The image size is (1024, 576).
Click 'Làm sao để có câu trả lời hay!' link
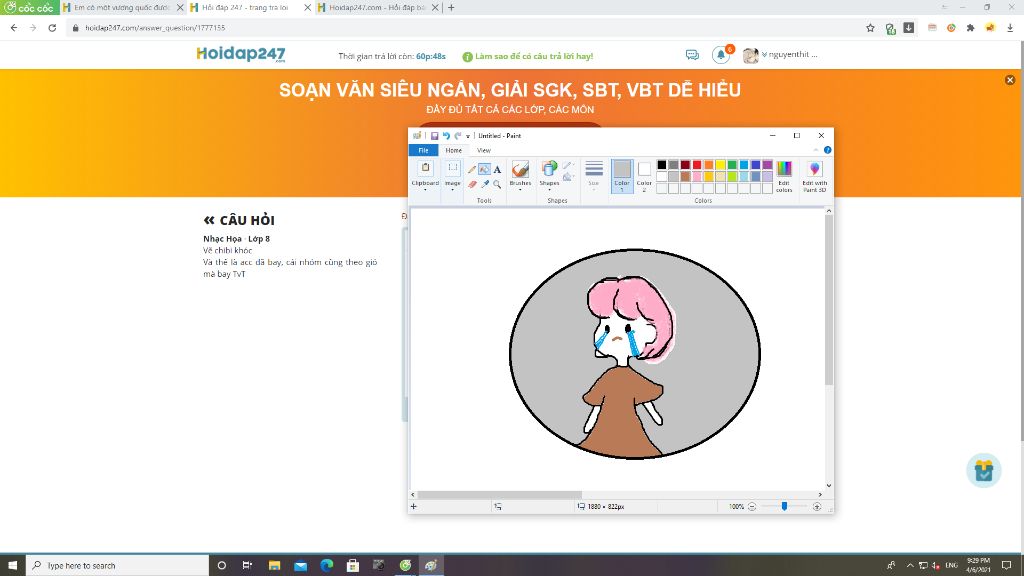534,56
